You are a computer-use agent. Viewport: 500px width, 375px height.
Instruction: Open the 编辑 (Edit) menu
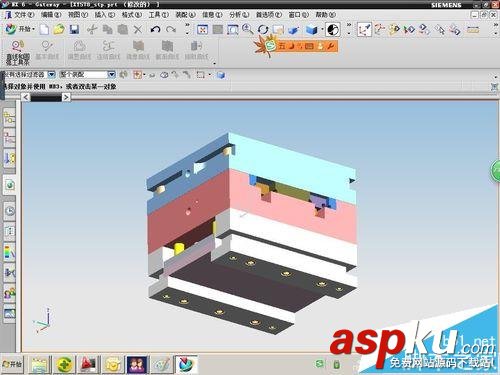[x=51, y=15]
